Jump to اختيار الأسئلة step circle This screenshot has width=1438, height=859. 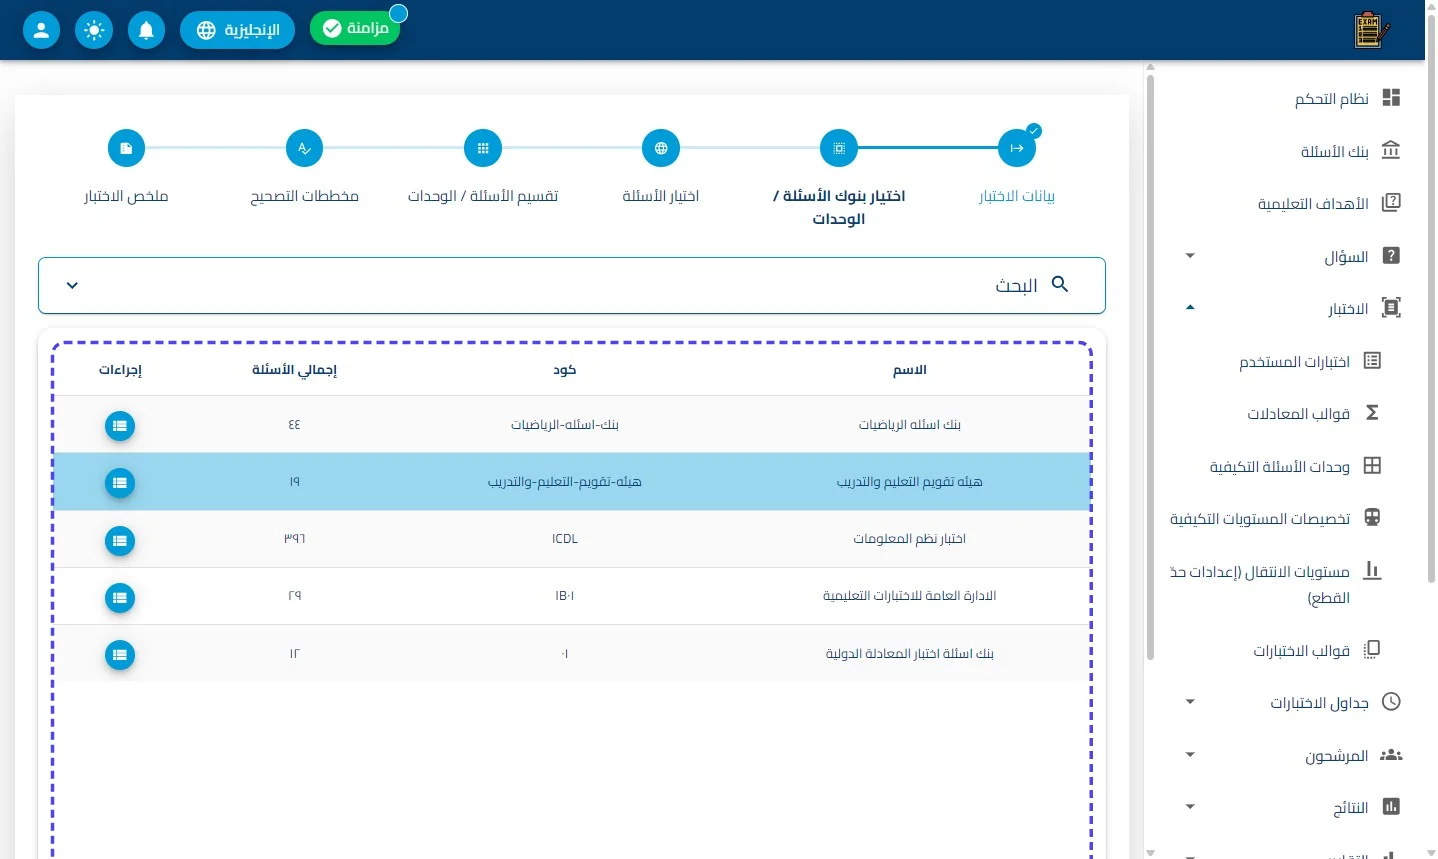point(661,148)
